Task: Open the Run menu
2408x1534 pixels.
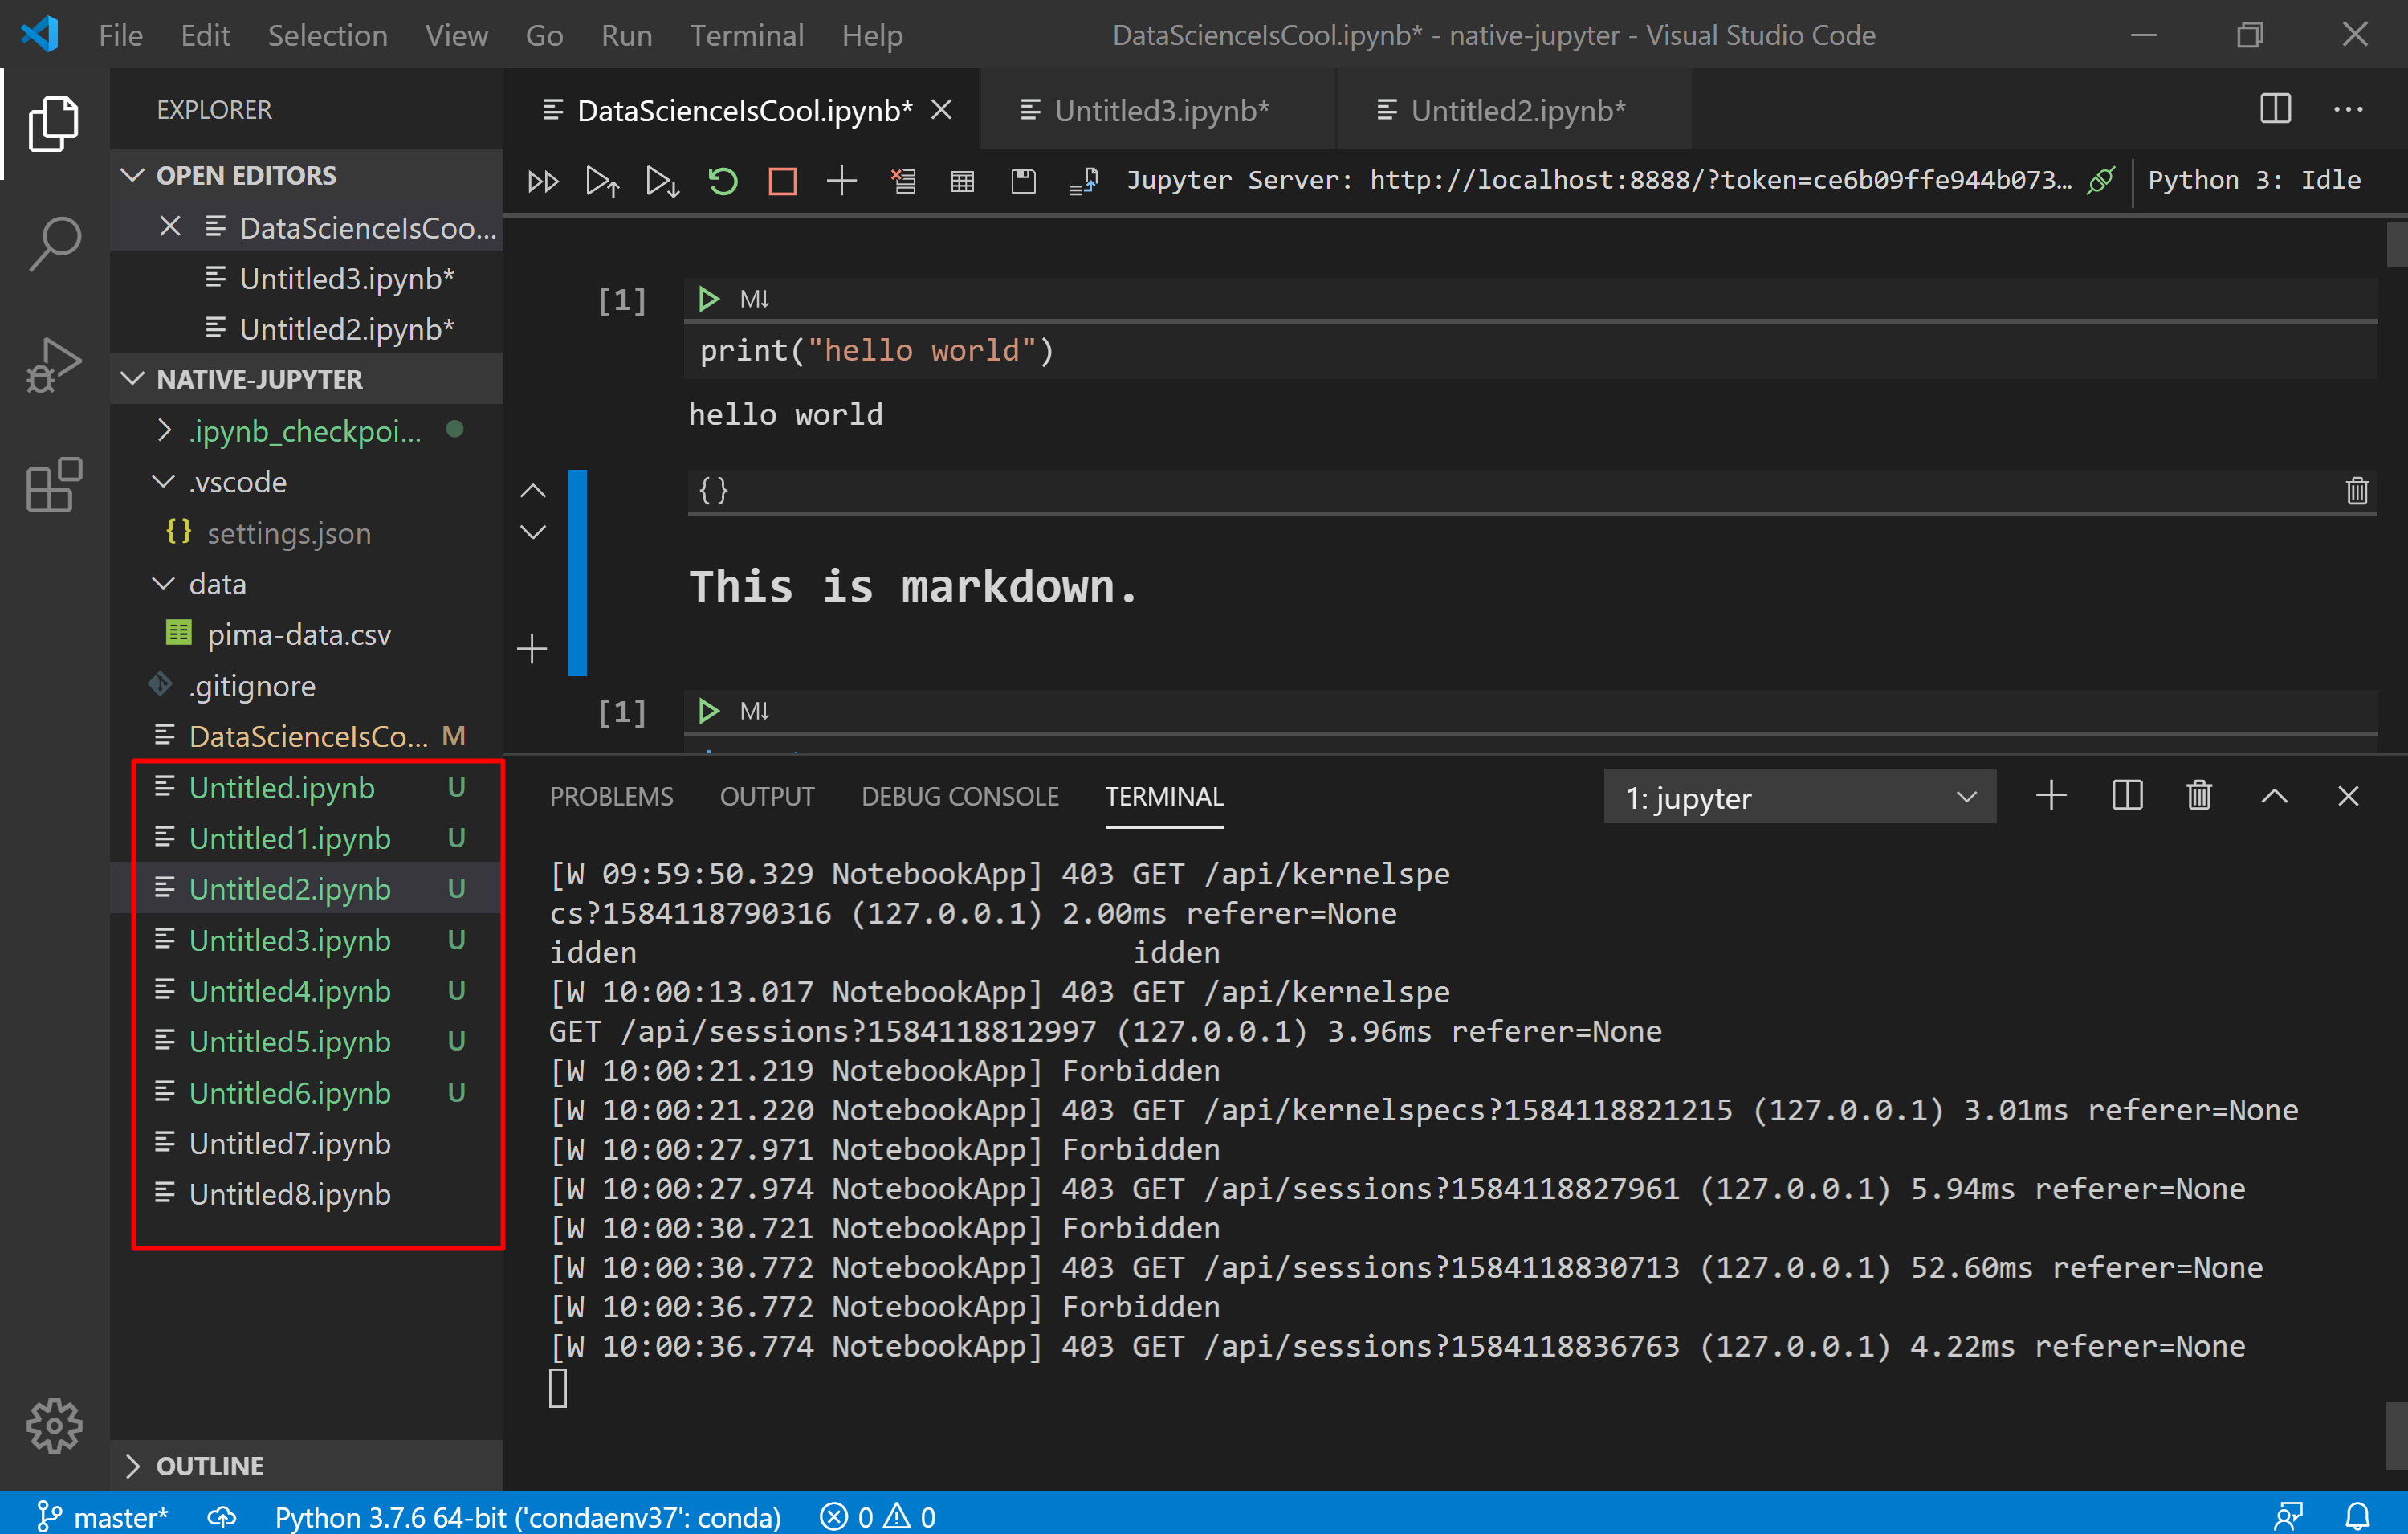Action: pyautogui.click(x=626, y=34)
